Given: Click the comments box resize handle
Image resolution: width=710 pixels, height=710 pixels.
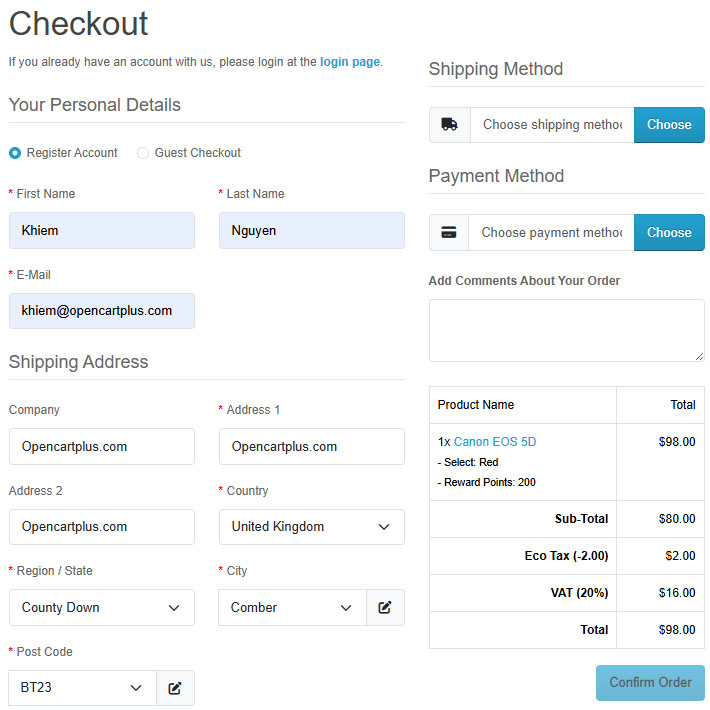Looking at the screenshot, I should 699,356.
